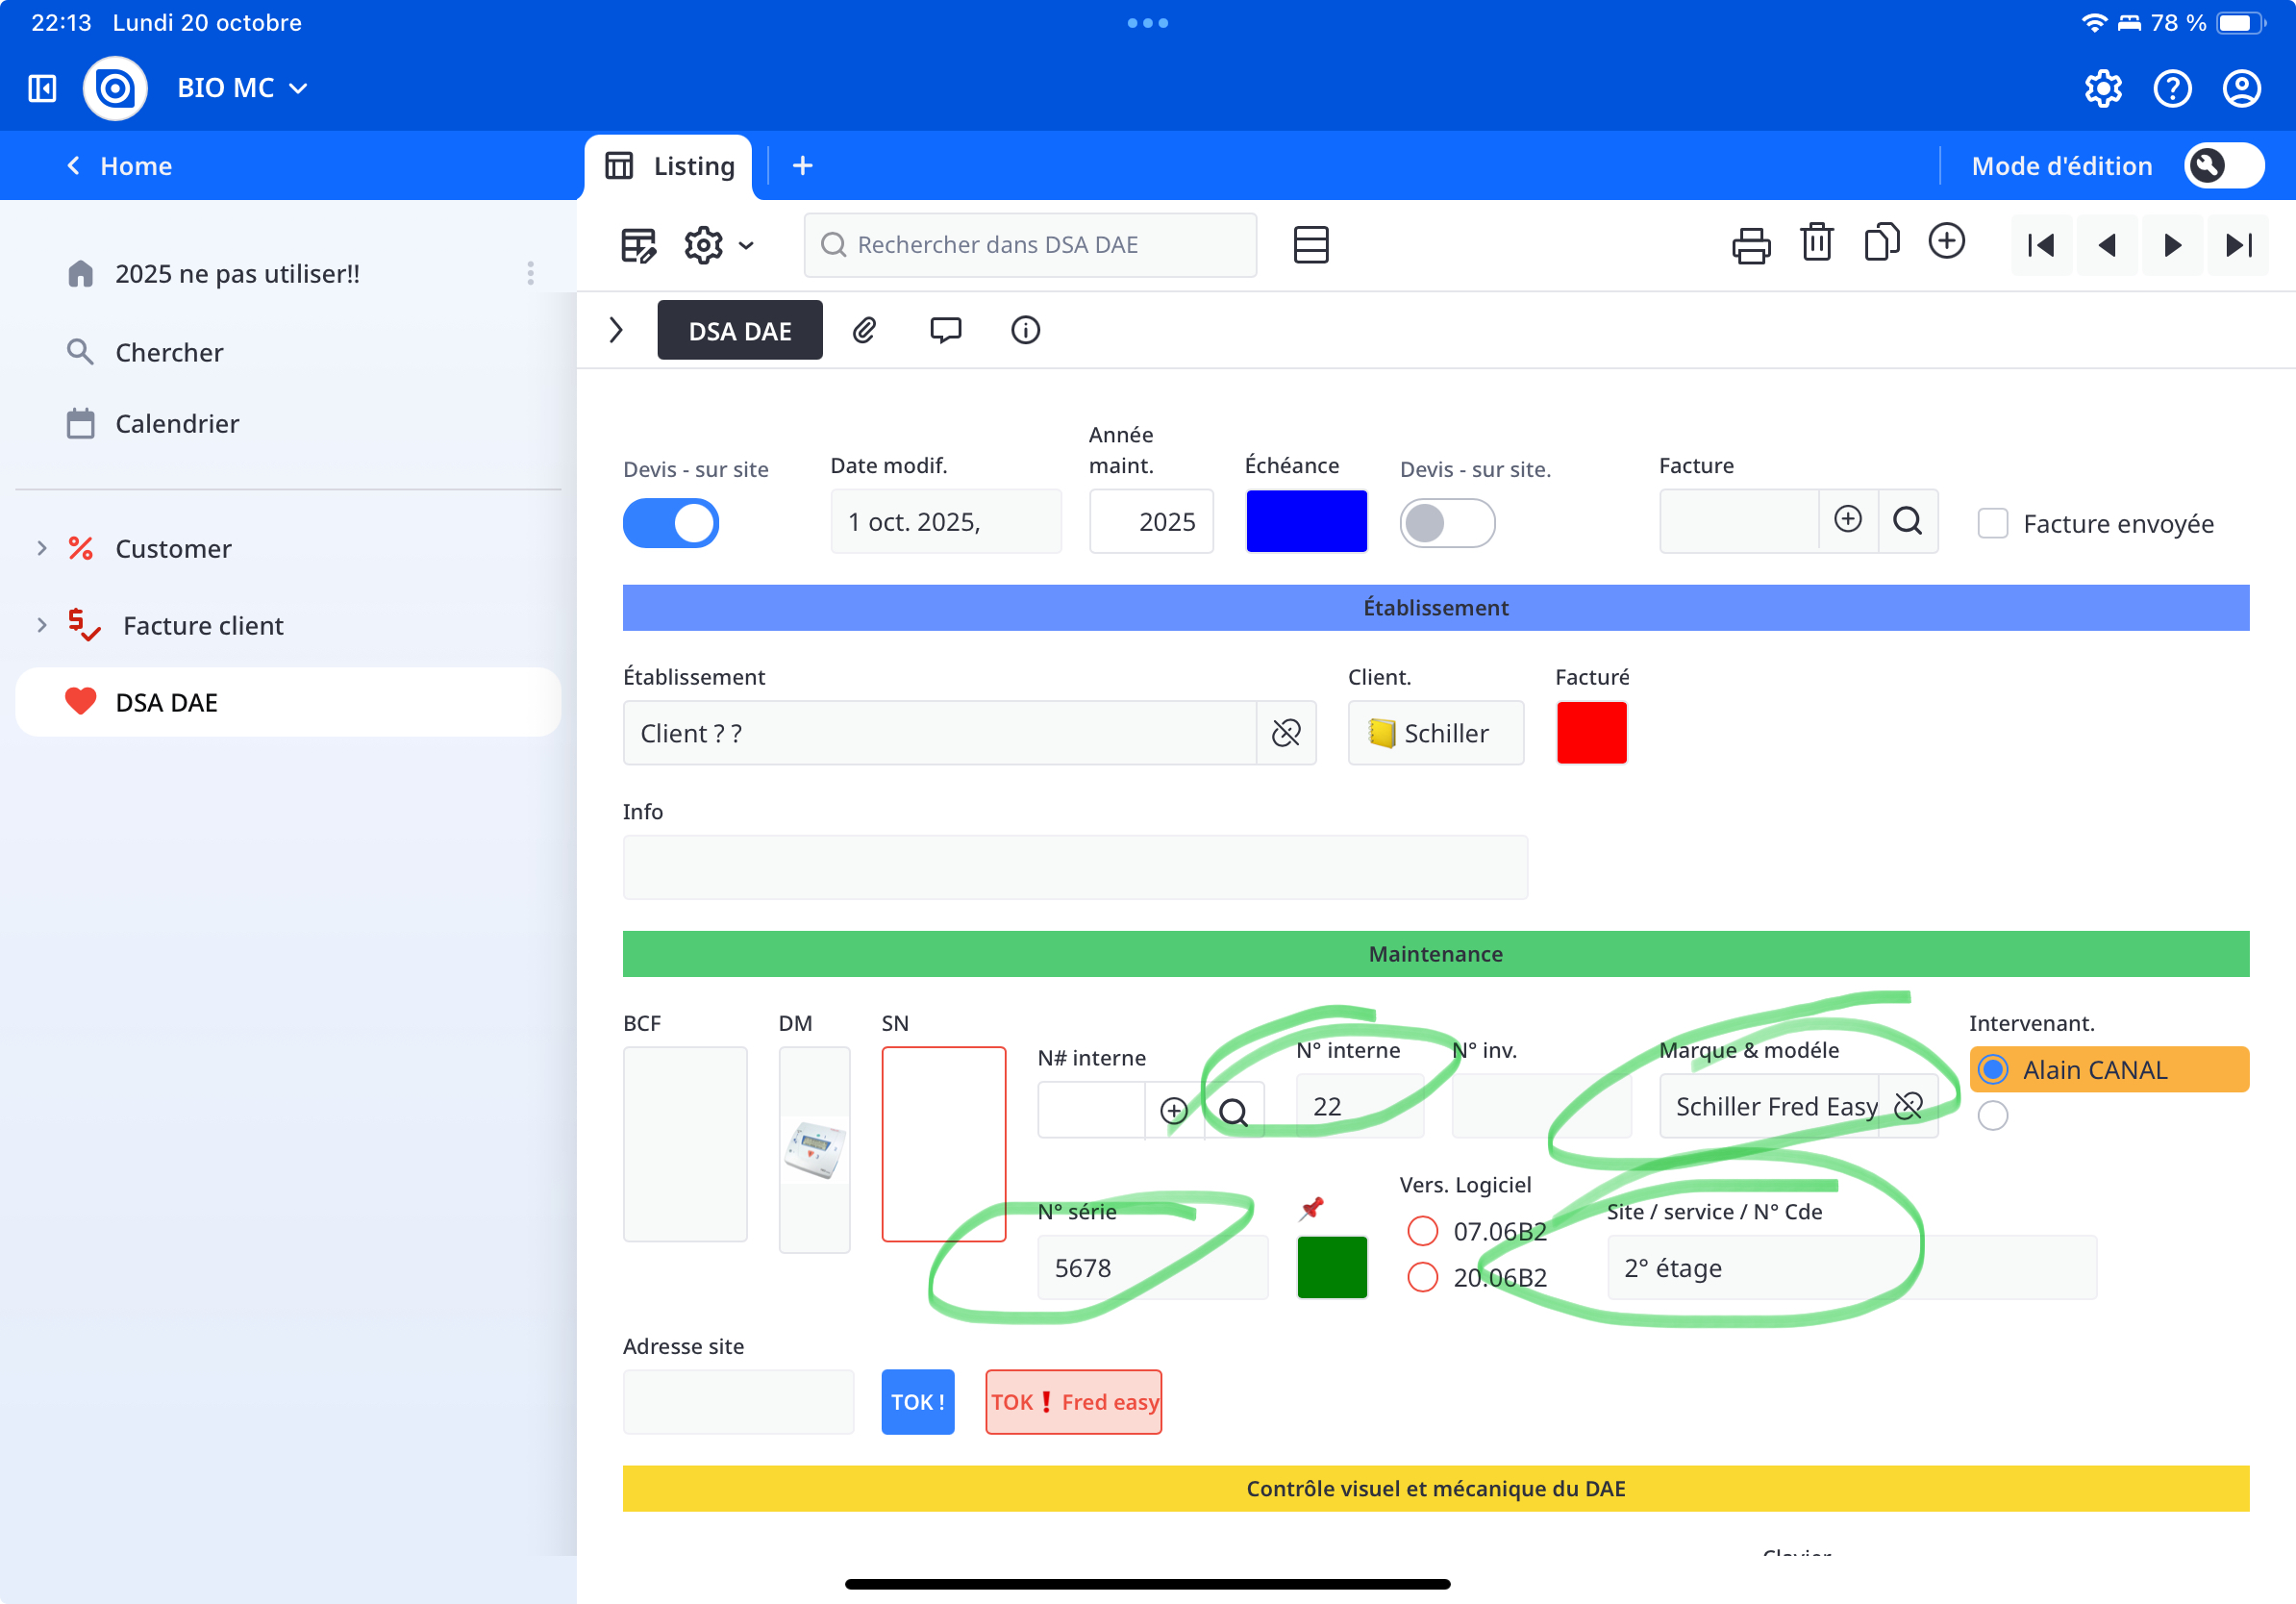Expand the Customer tree item
Screen dimensions: 2296x1604
42,548
